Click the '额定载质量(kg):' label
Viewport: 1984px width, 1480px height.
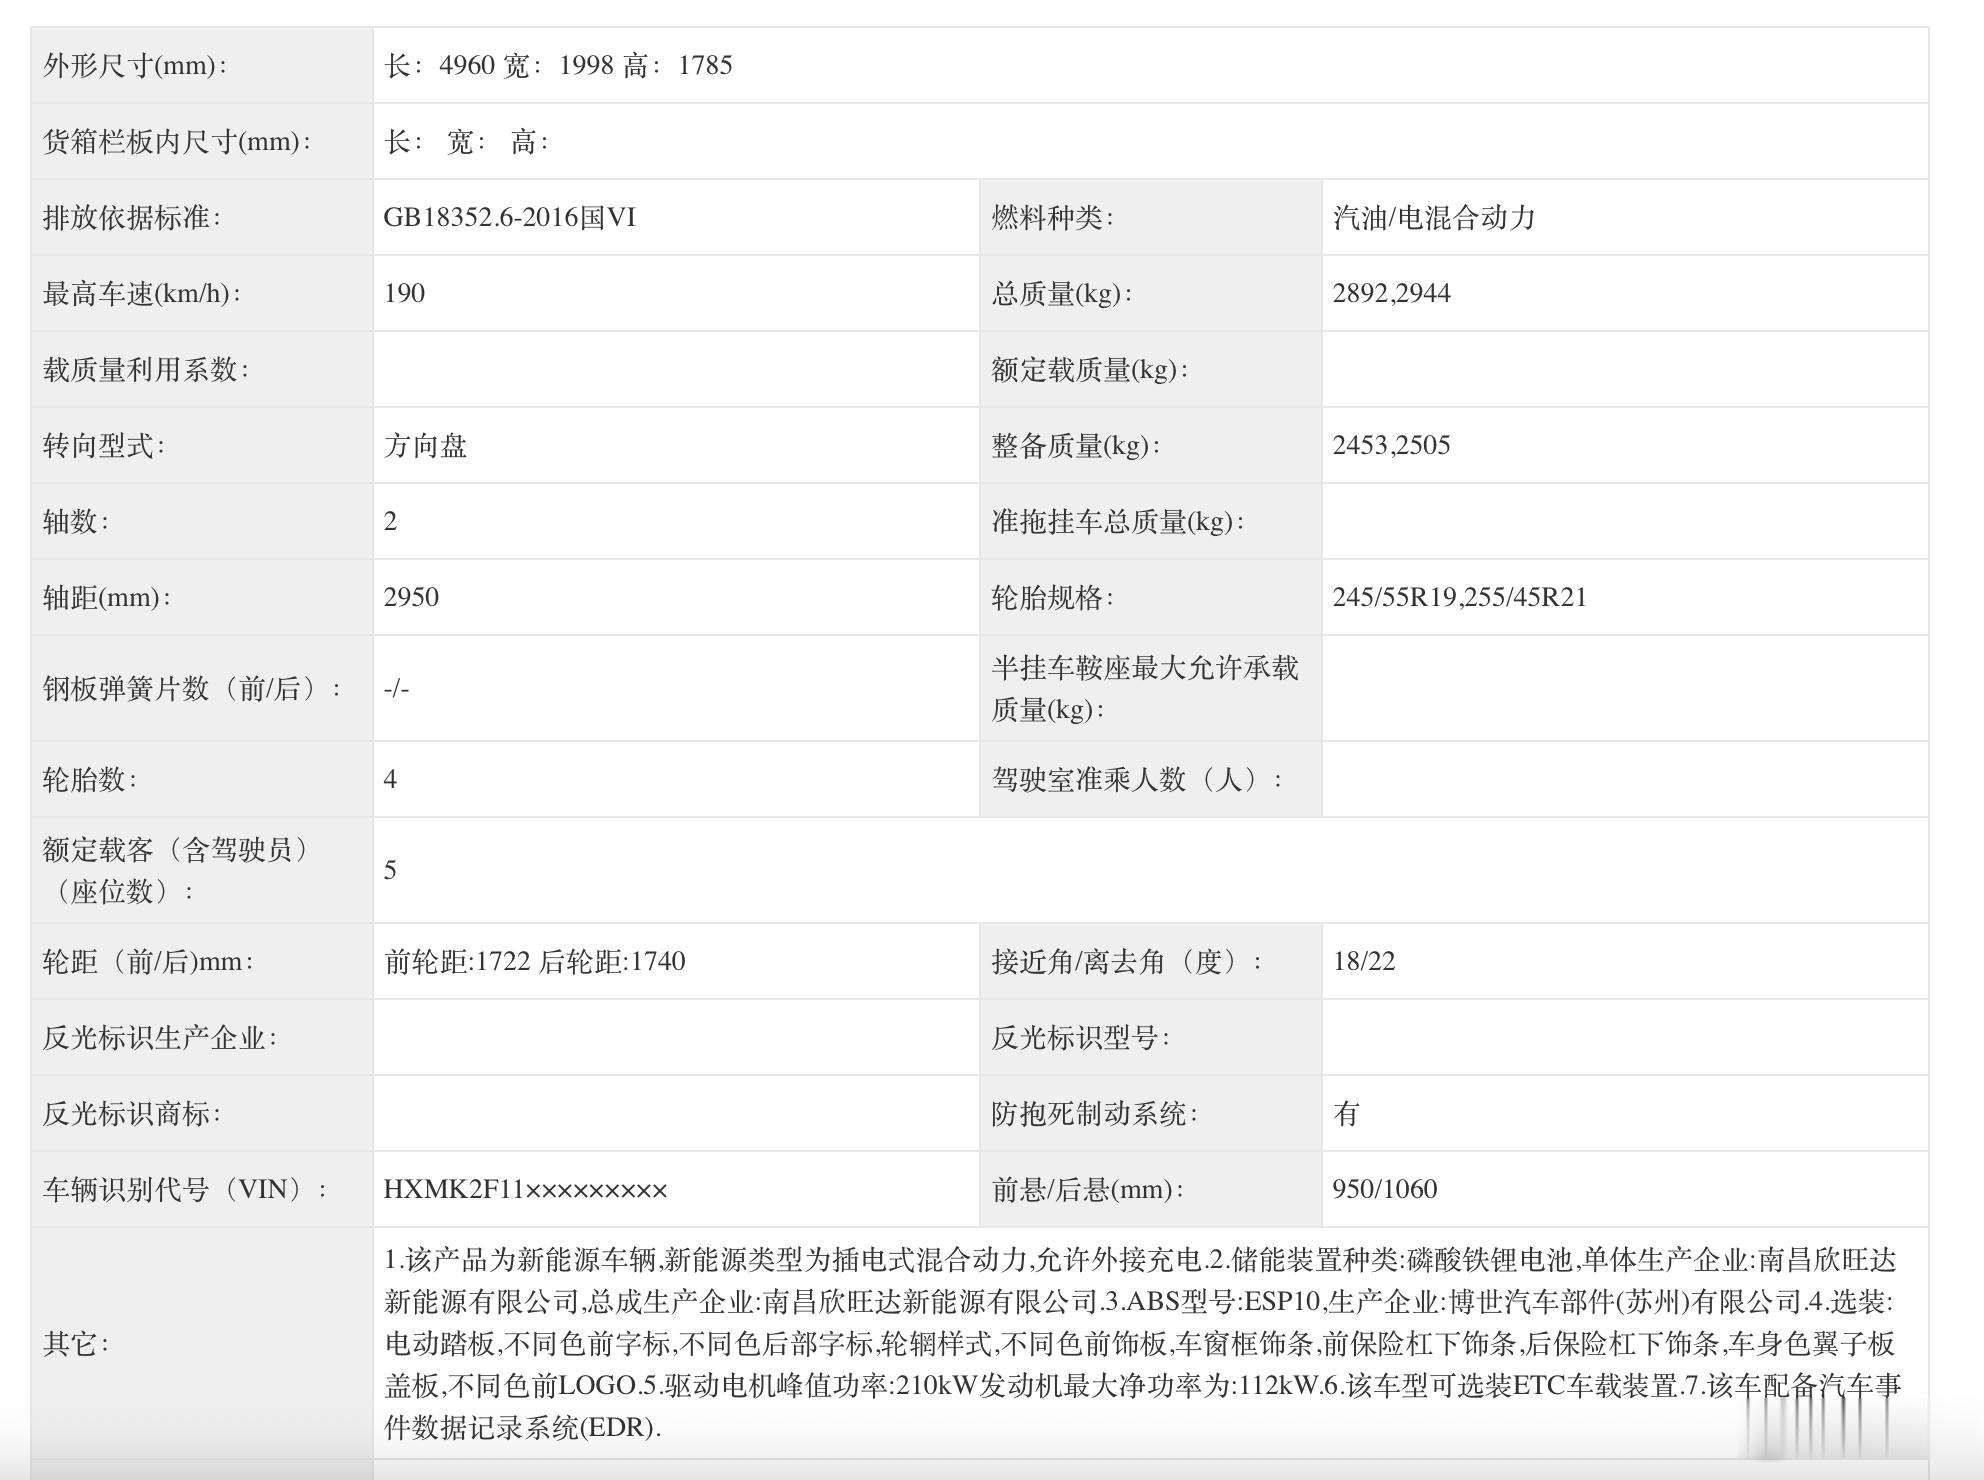coord(1089,369)
